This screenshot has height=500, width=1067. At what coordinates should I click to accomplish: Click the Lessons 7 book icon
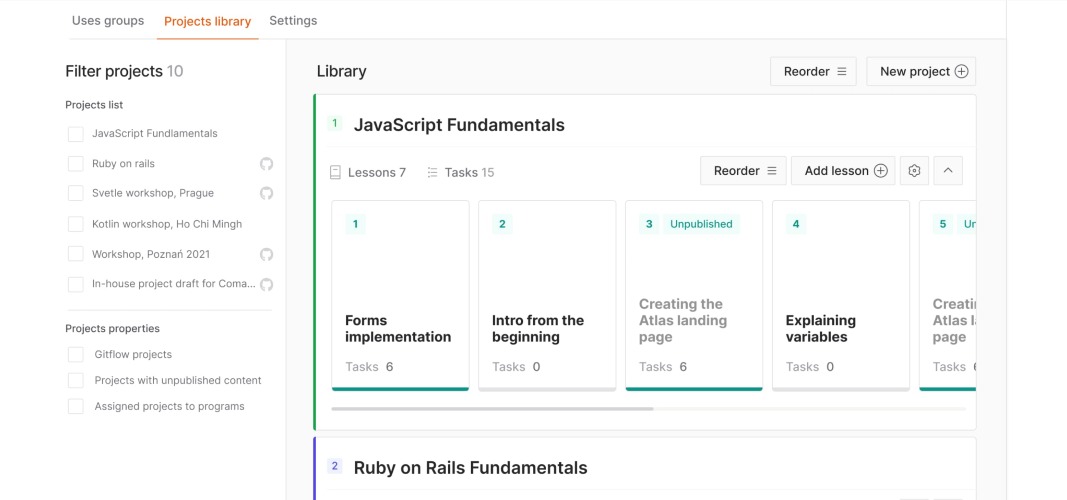(335, 173)
